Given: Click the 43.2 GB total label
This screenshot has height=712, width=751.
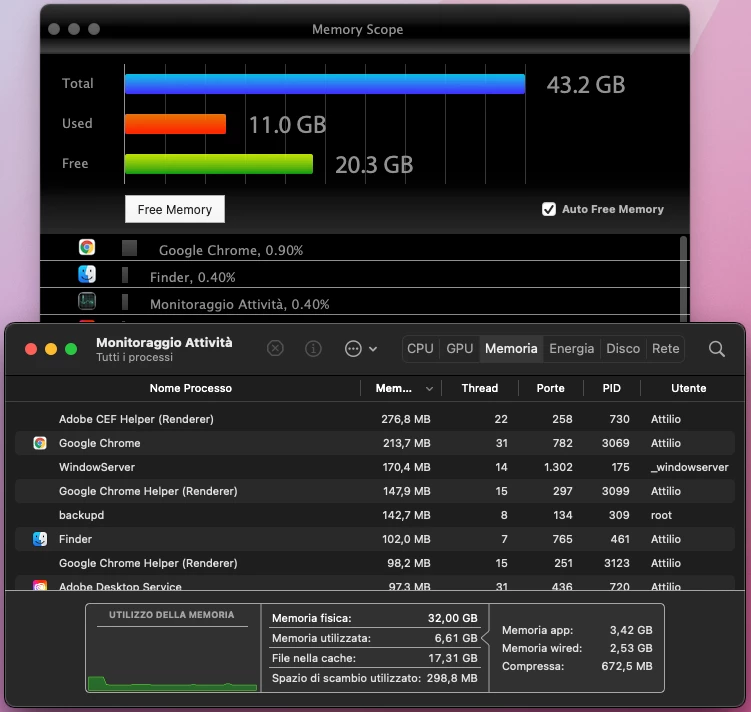Looking at the screenshot, I should [x=586, y=85].
